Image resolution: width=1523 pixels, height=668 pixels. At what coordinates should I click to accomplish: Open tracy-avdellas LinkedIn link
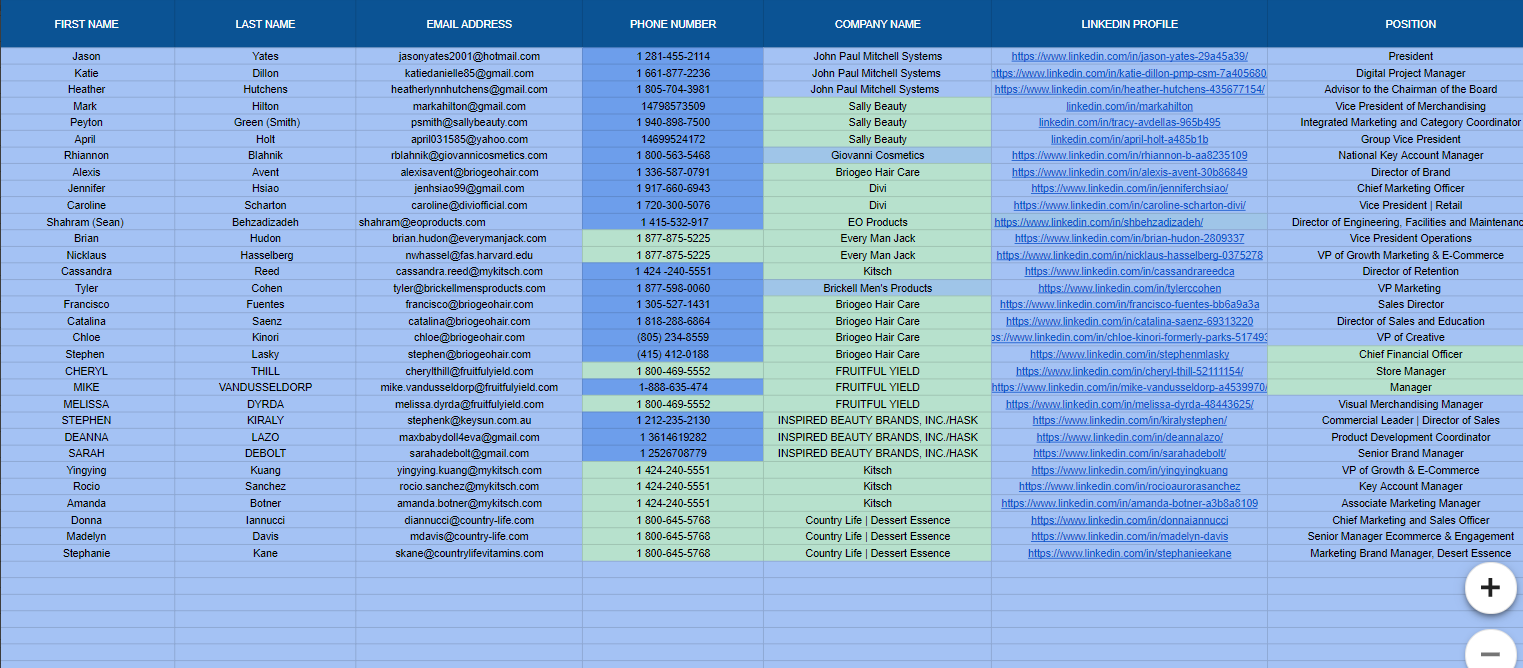tap(1130, 123)
